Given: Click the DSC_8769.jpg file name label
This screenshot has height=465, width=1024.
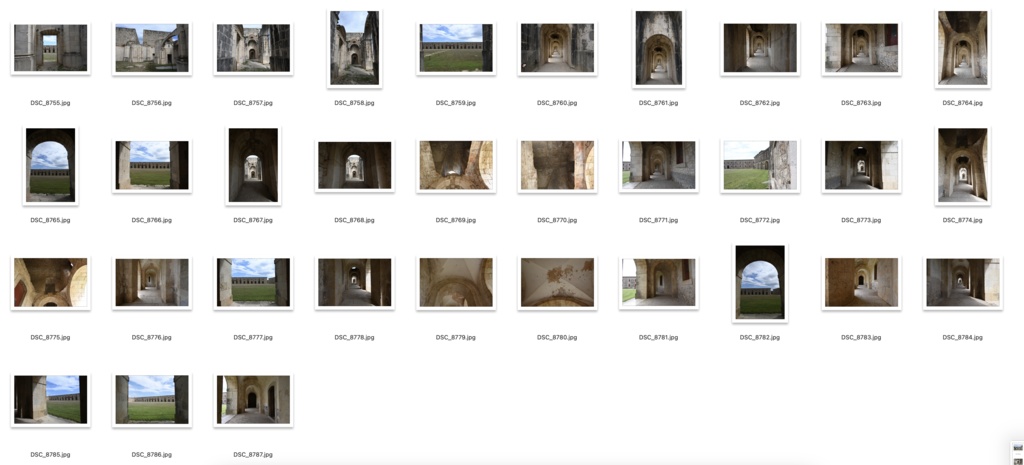Looking at the screenshot, I should point(456,220).
